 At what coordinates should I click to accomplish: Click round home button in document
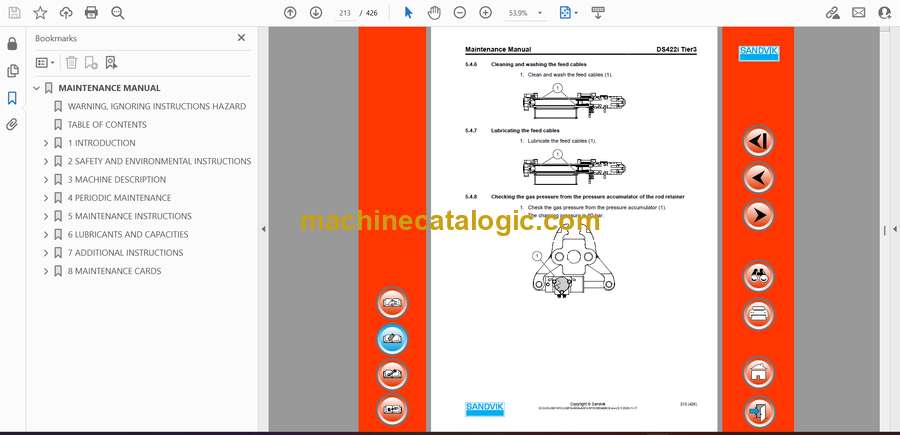coord(758,372)
